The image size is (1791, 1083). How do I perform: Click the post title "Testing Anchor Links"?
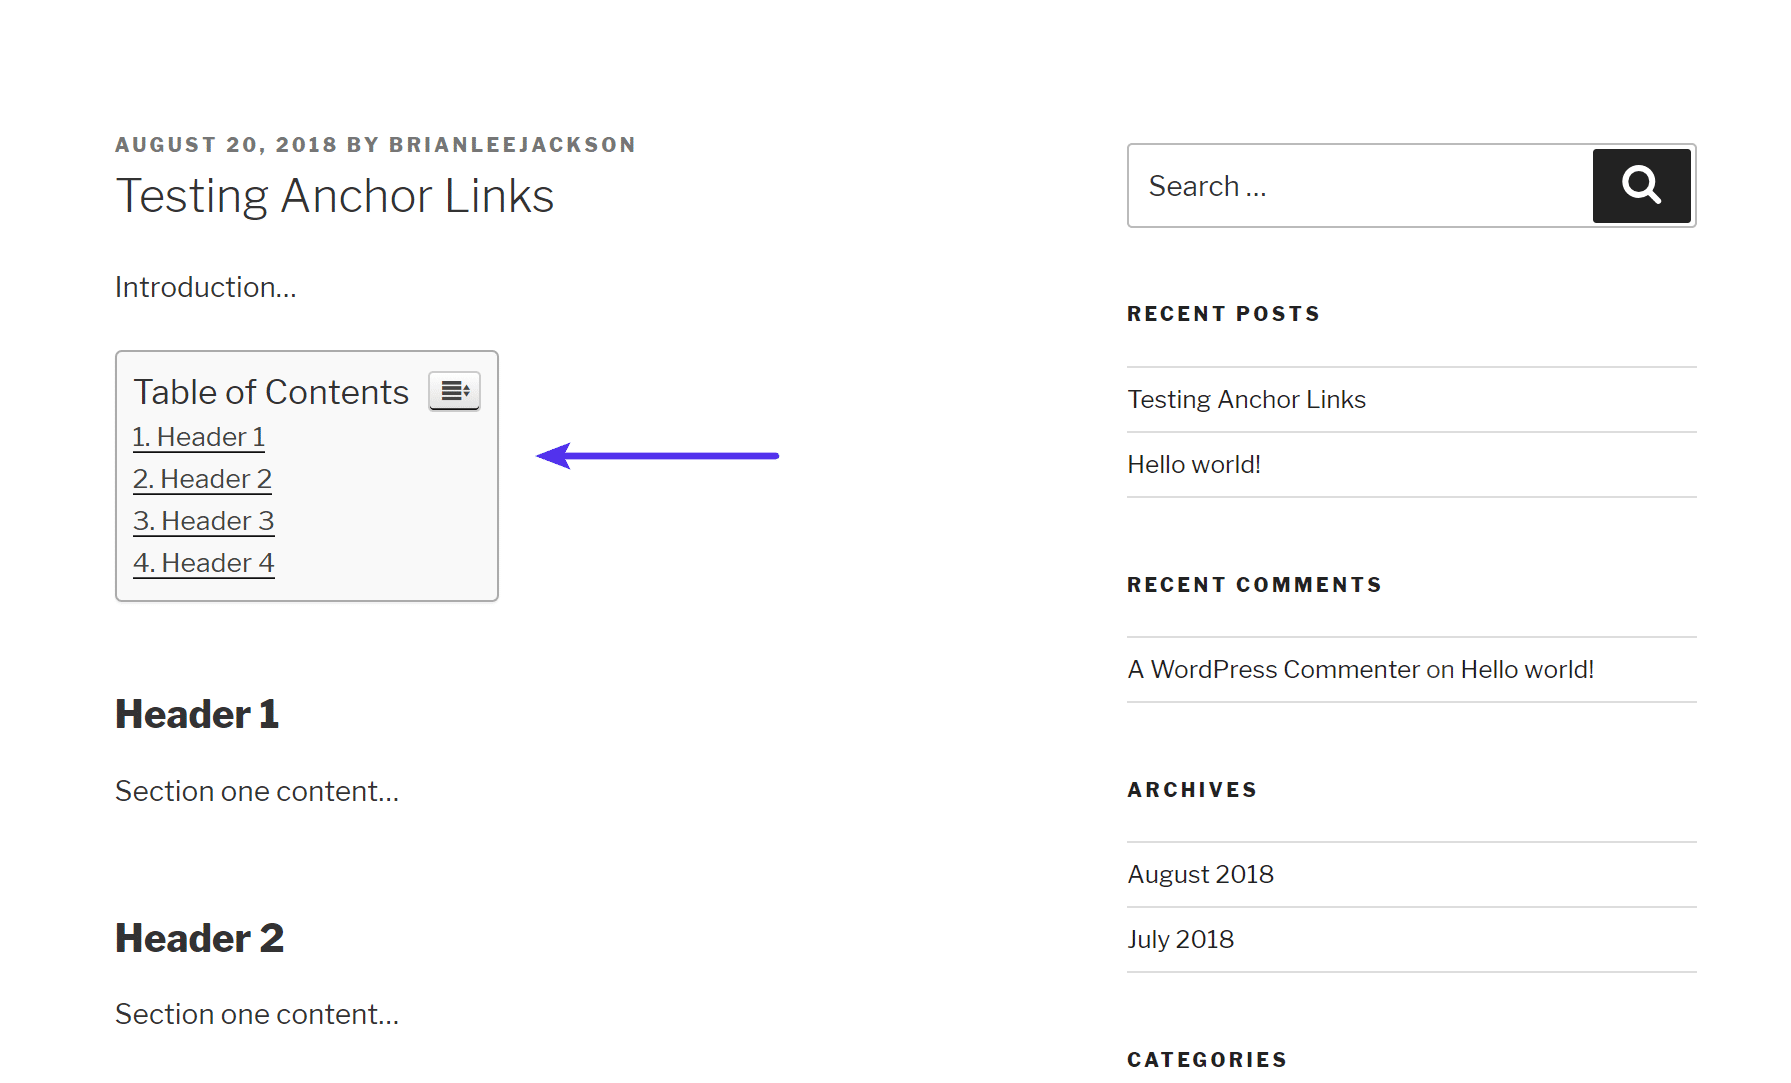(x=335, y=196)
